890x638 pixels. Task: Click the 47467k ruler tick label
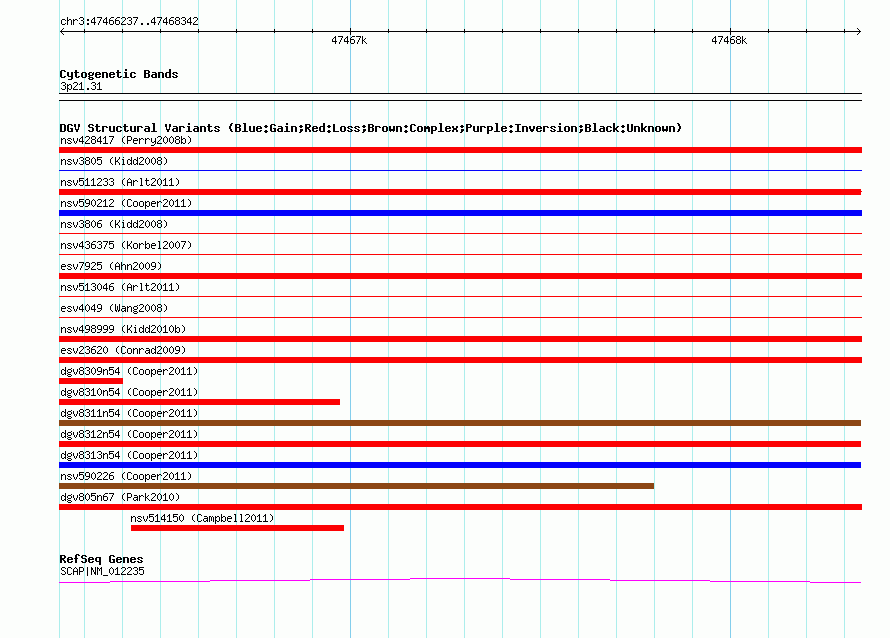click(349, 40)
